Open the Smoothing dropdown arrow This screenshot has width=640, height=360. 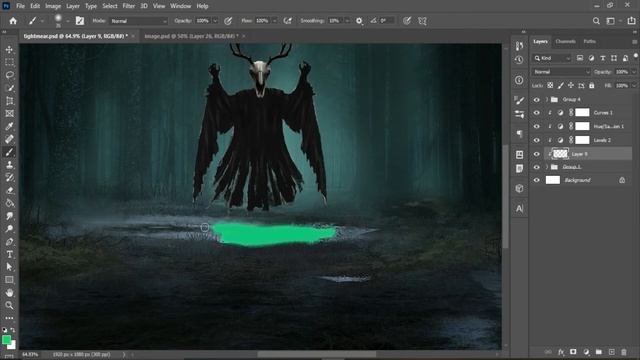[x=347, y=21]
